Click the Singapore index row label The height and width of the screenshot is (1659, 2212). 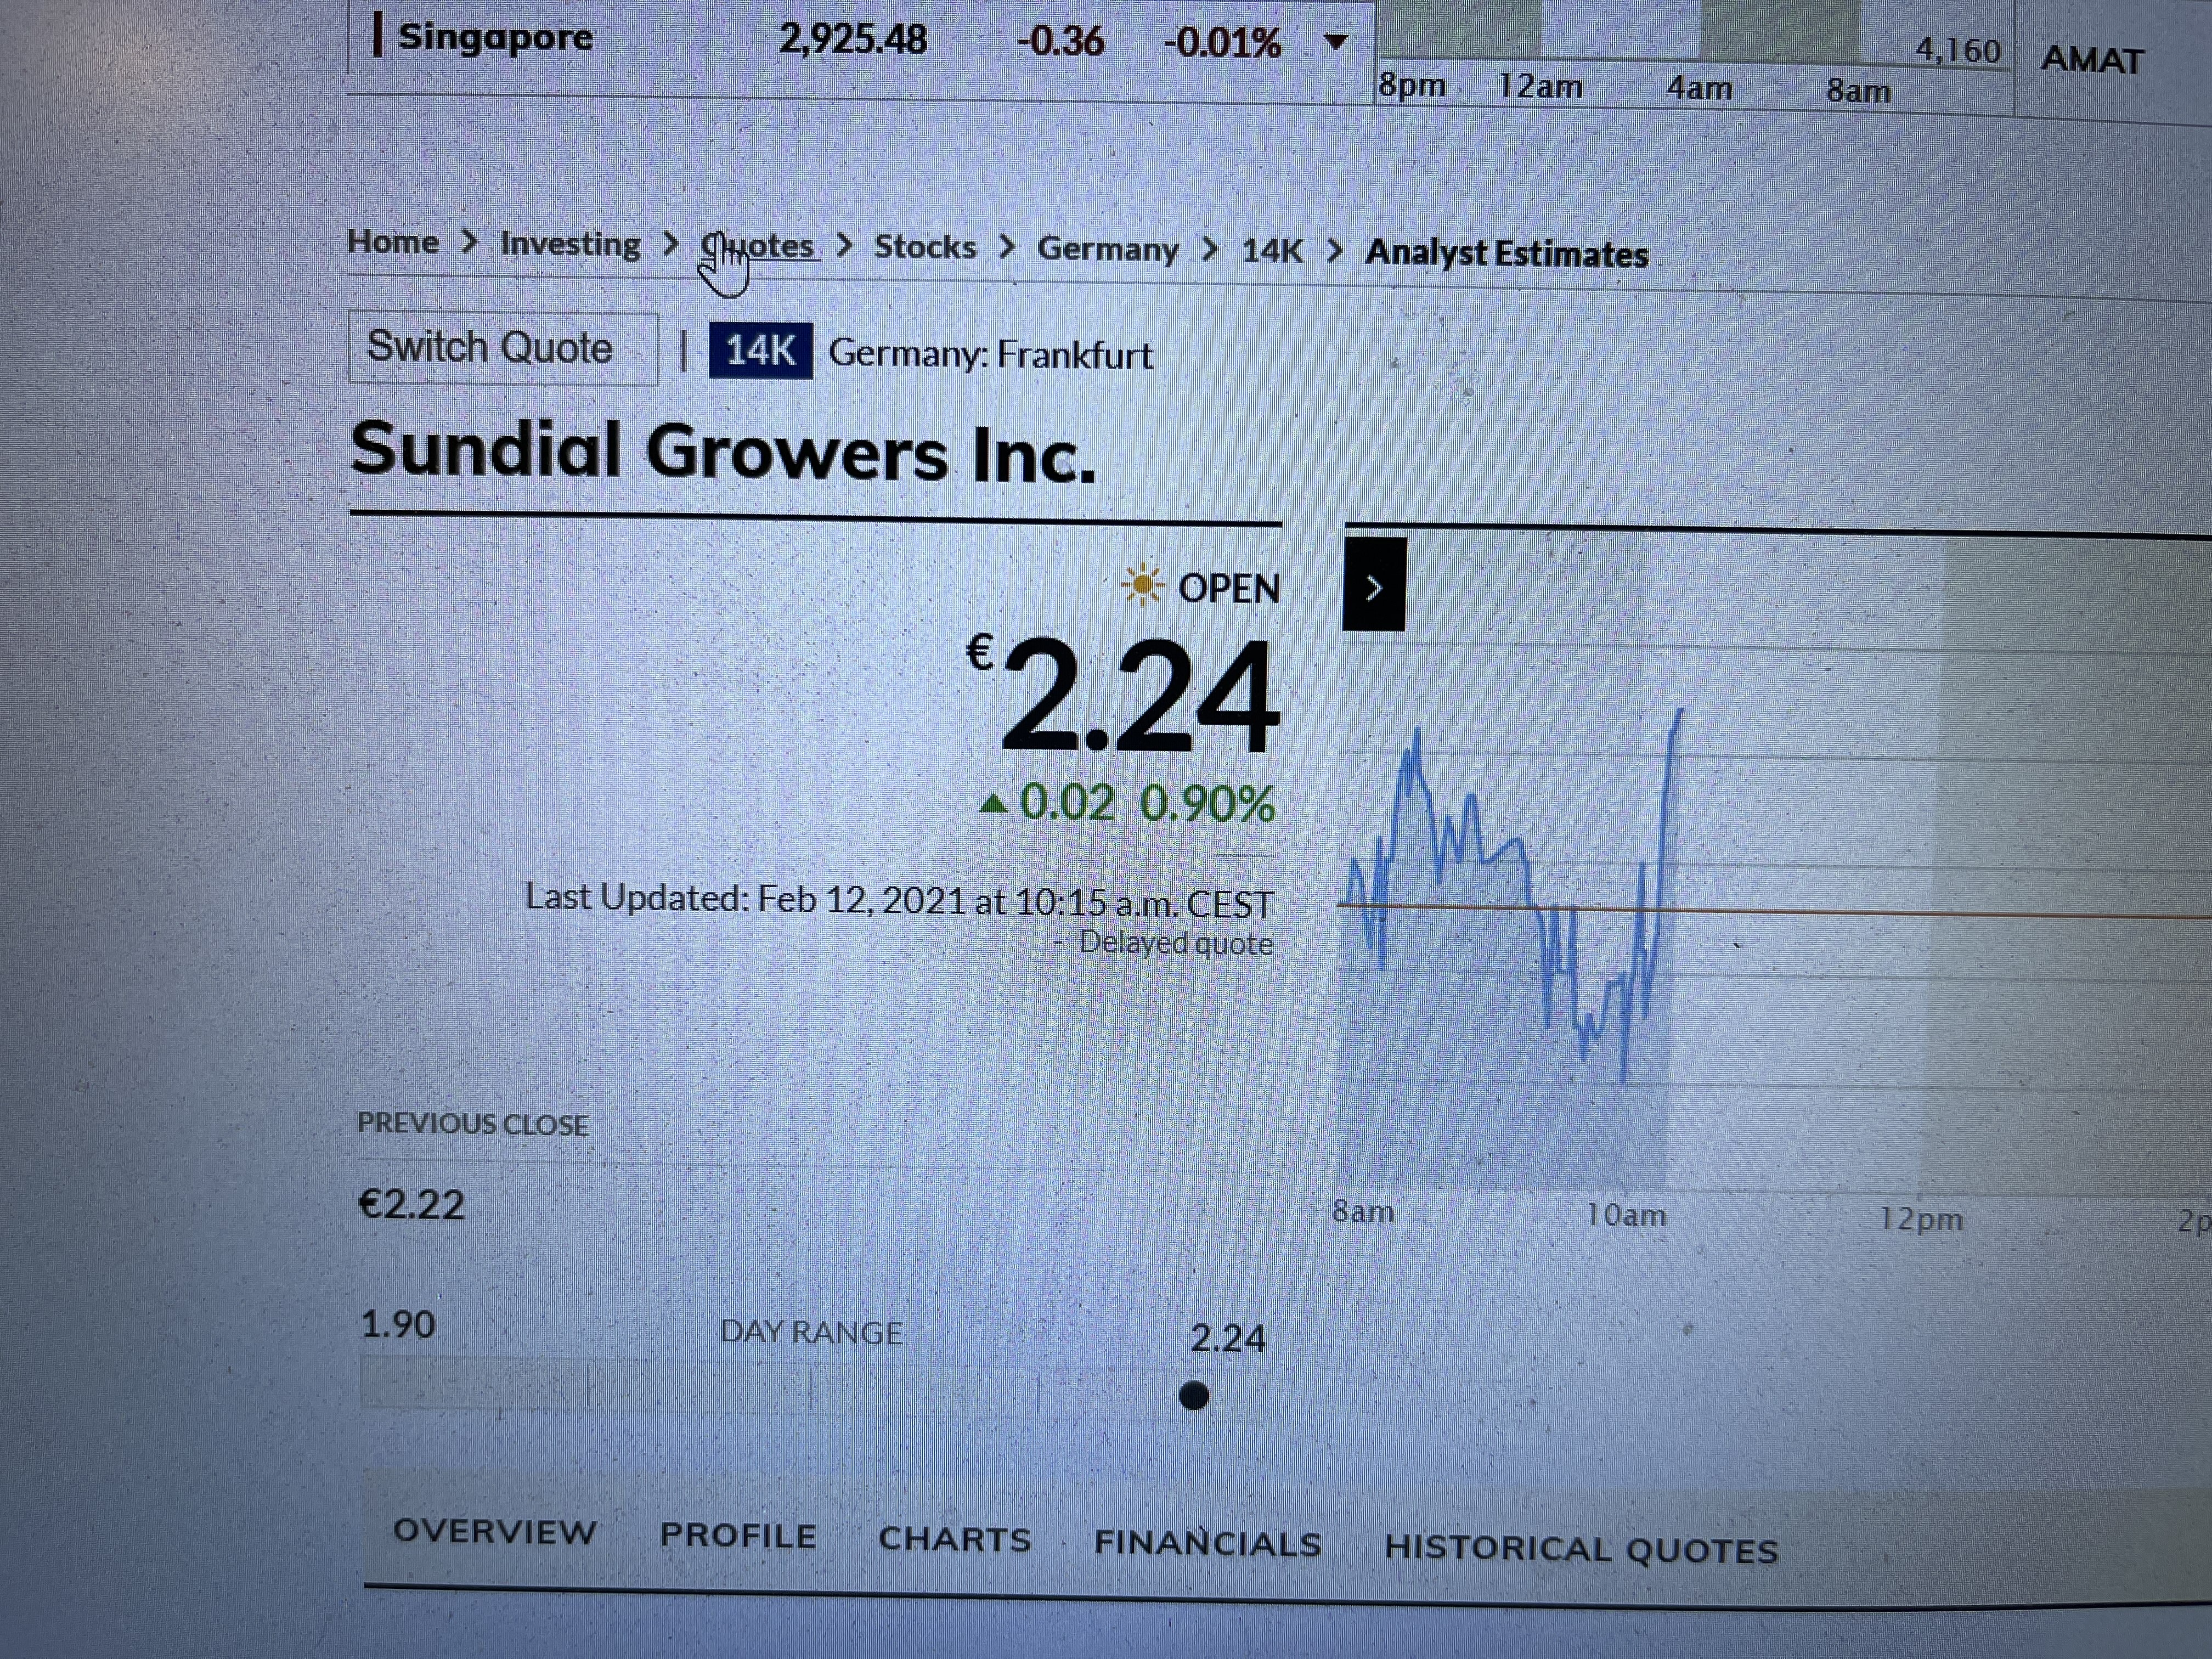point(495,37)
